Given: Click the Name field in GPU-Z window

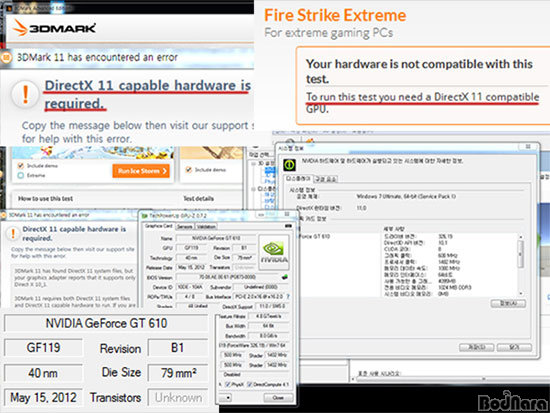Looking at the screenshot, I should tap(216, 238).
